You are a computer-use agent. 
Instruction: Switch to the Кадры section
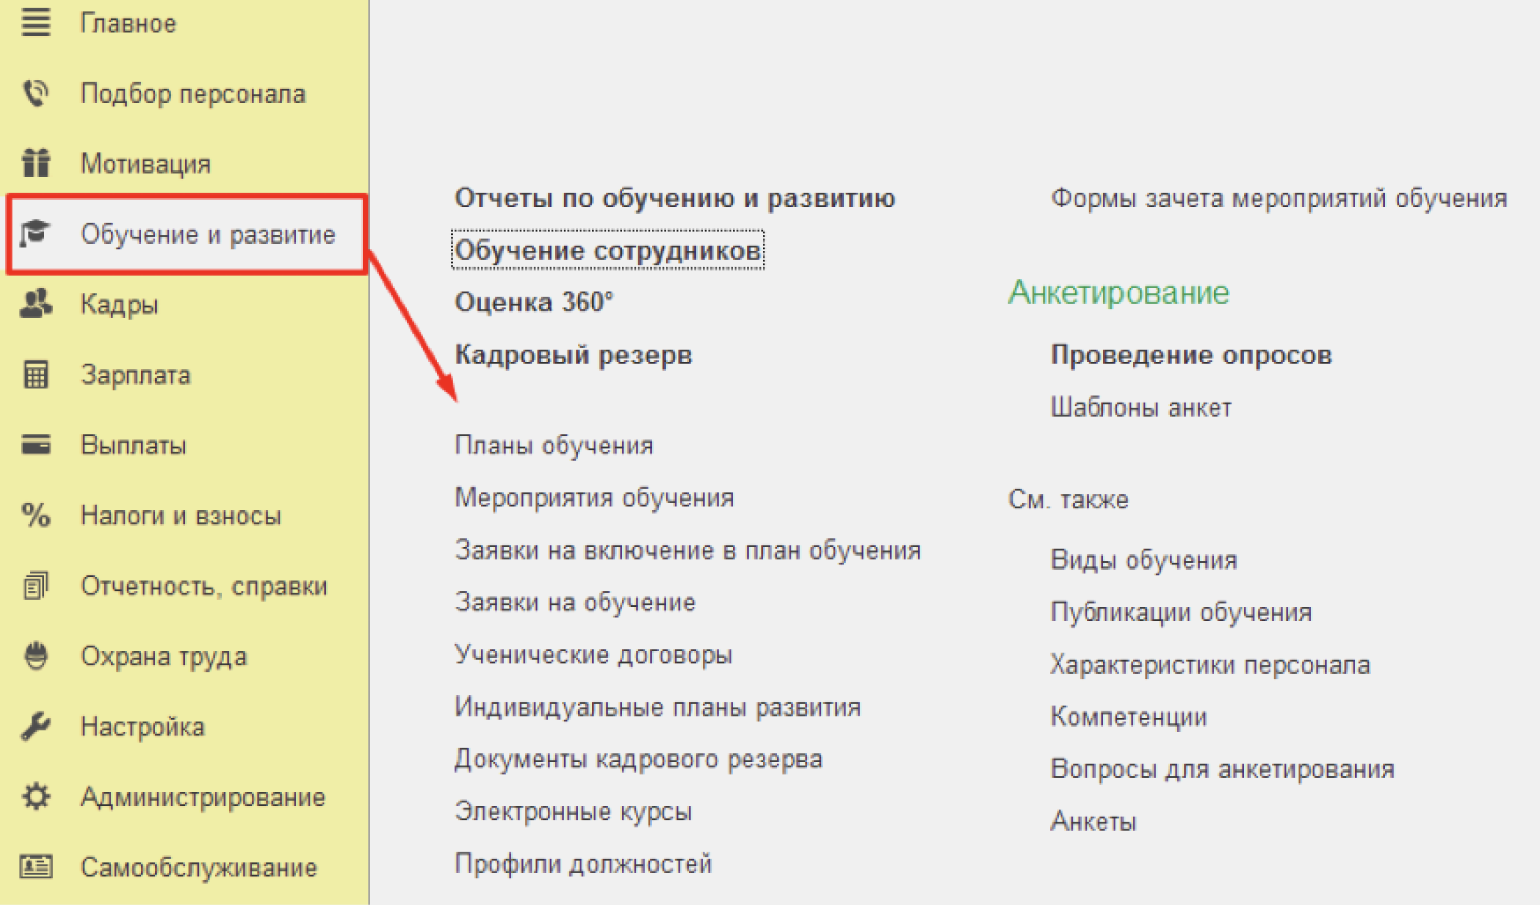[119, 305]
